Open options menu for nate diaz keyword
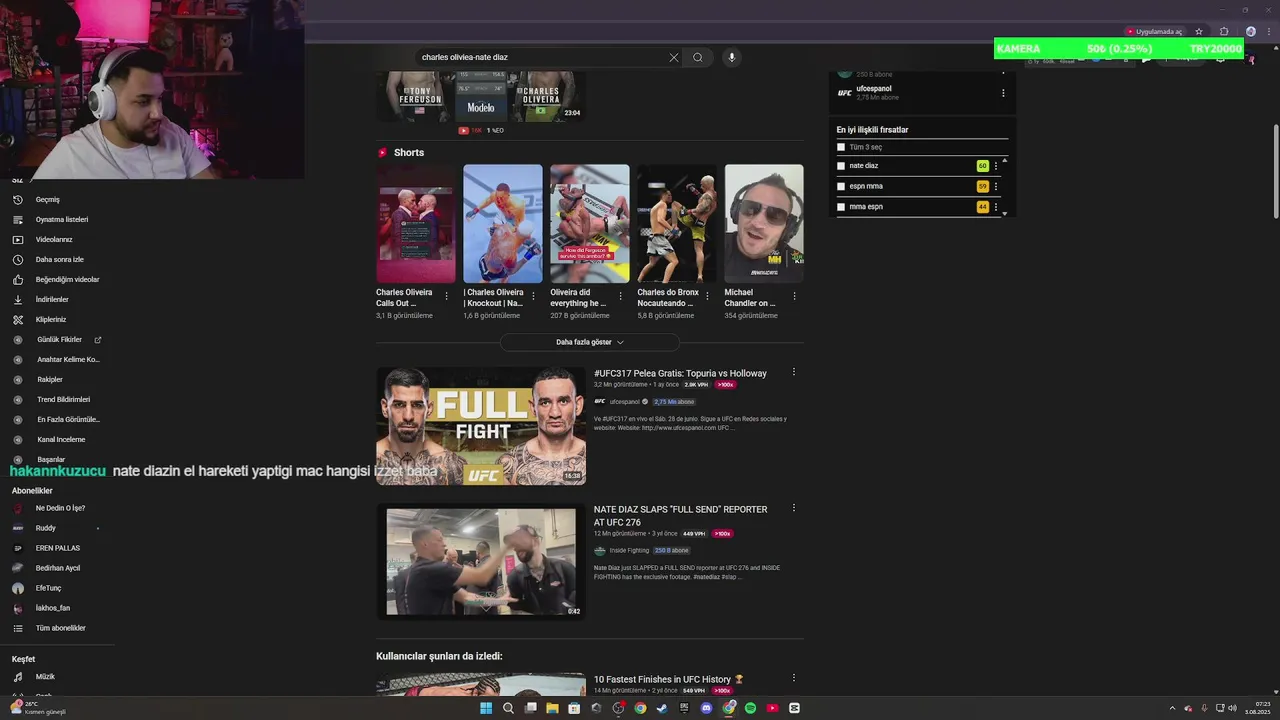This screenshot has width=1280, height=720. click(x=996, y=166)
